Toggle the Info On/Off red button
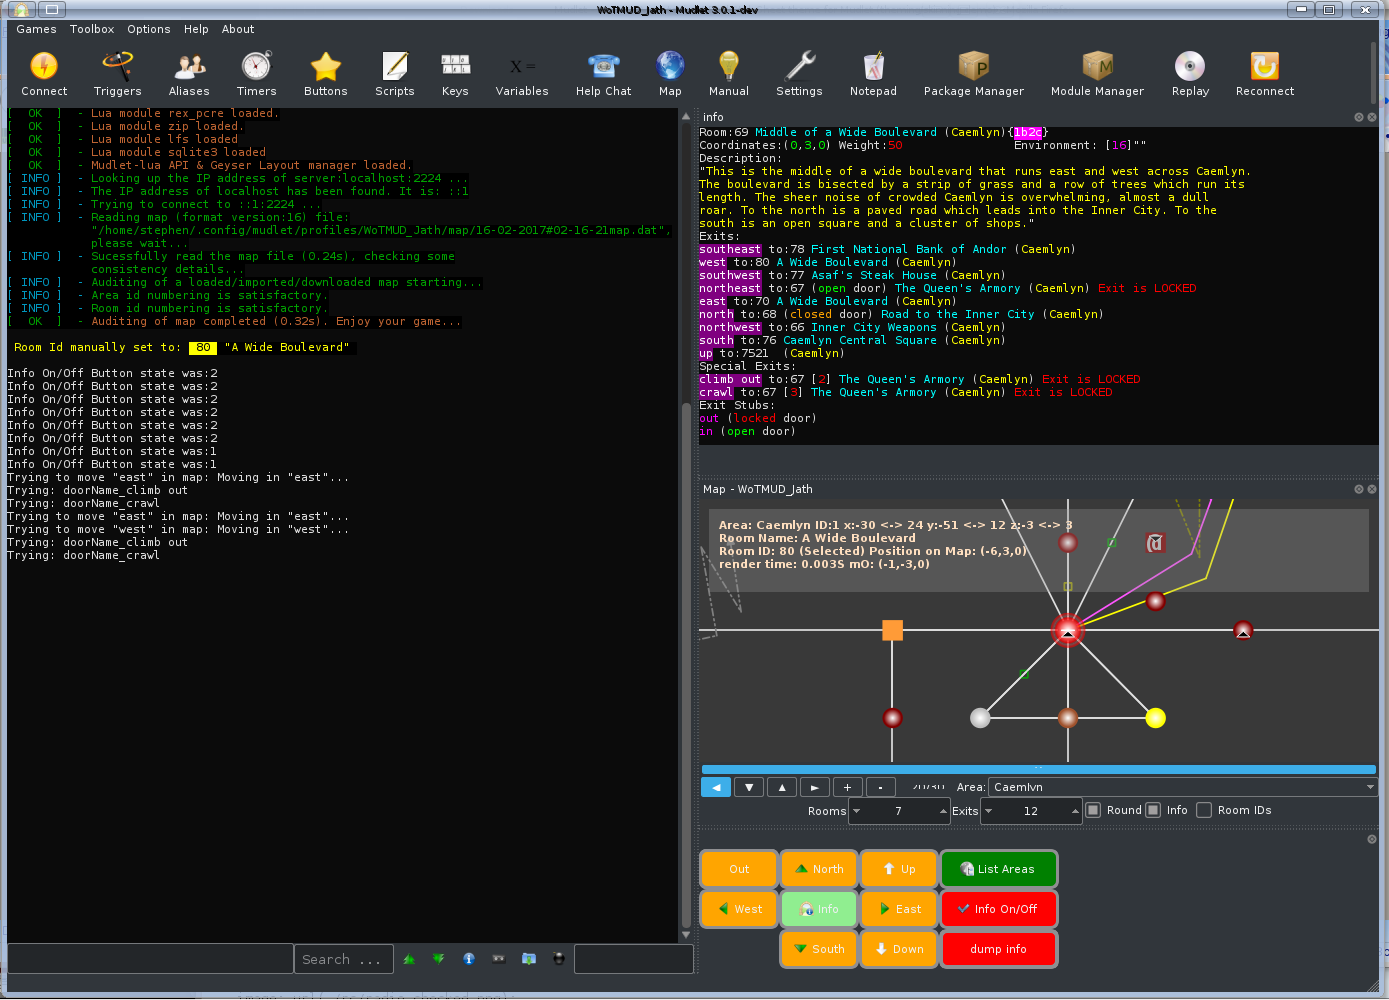 tap(998, 909)
